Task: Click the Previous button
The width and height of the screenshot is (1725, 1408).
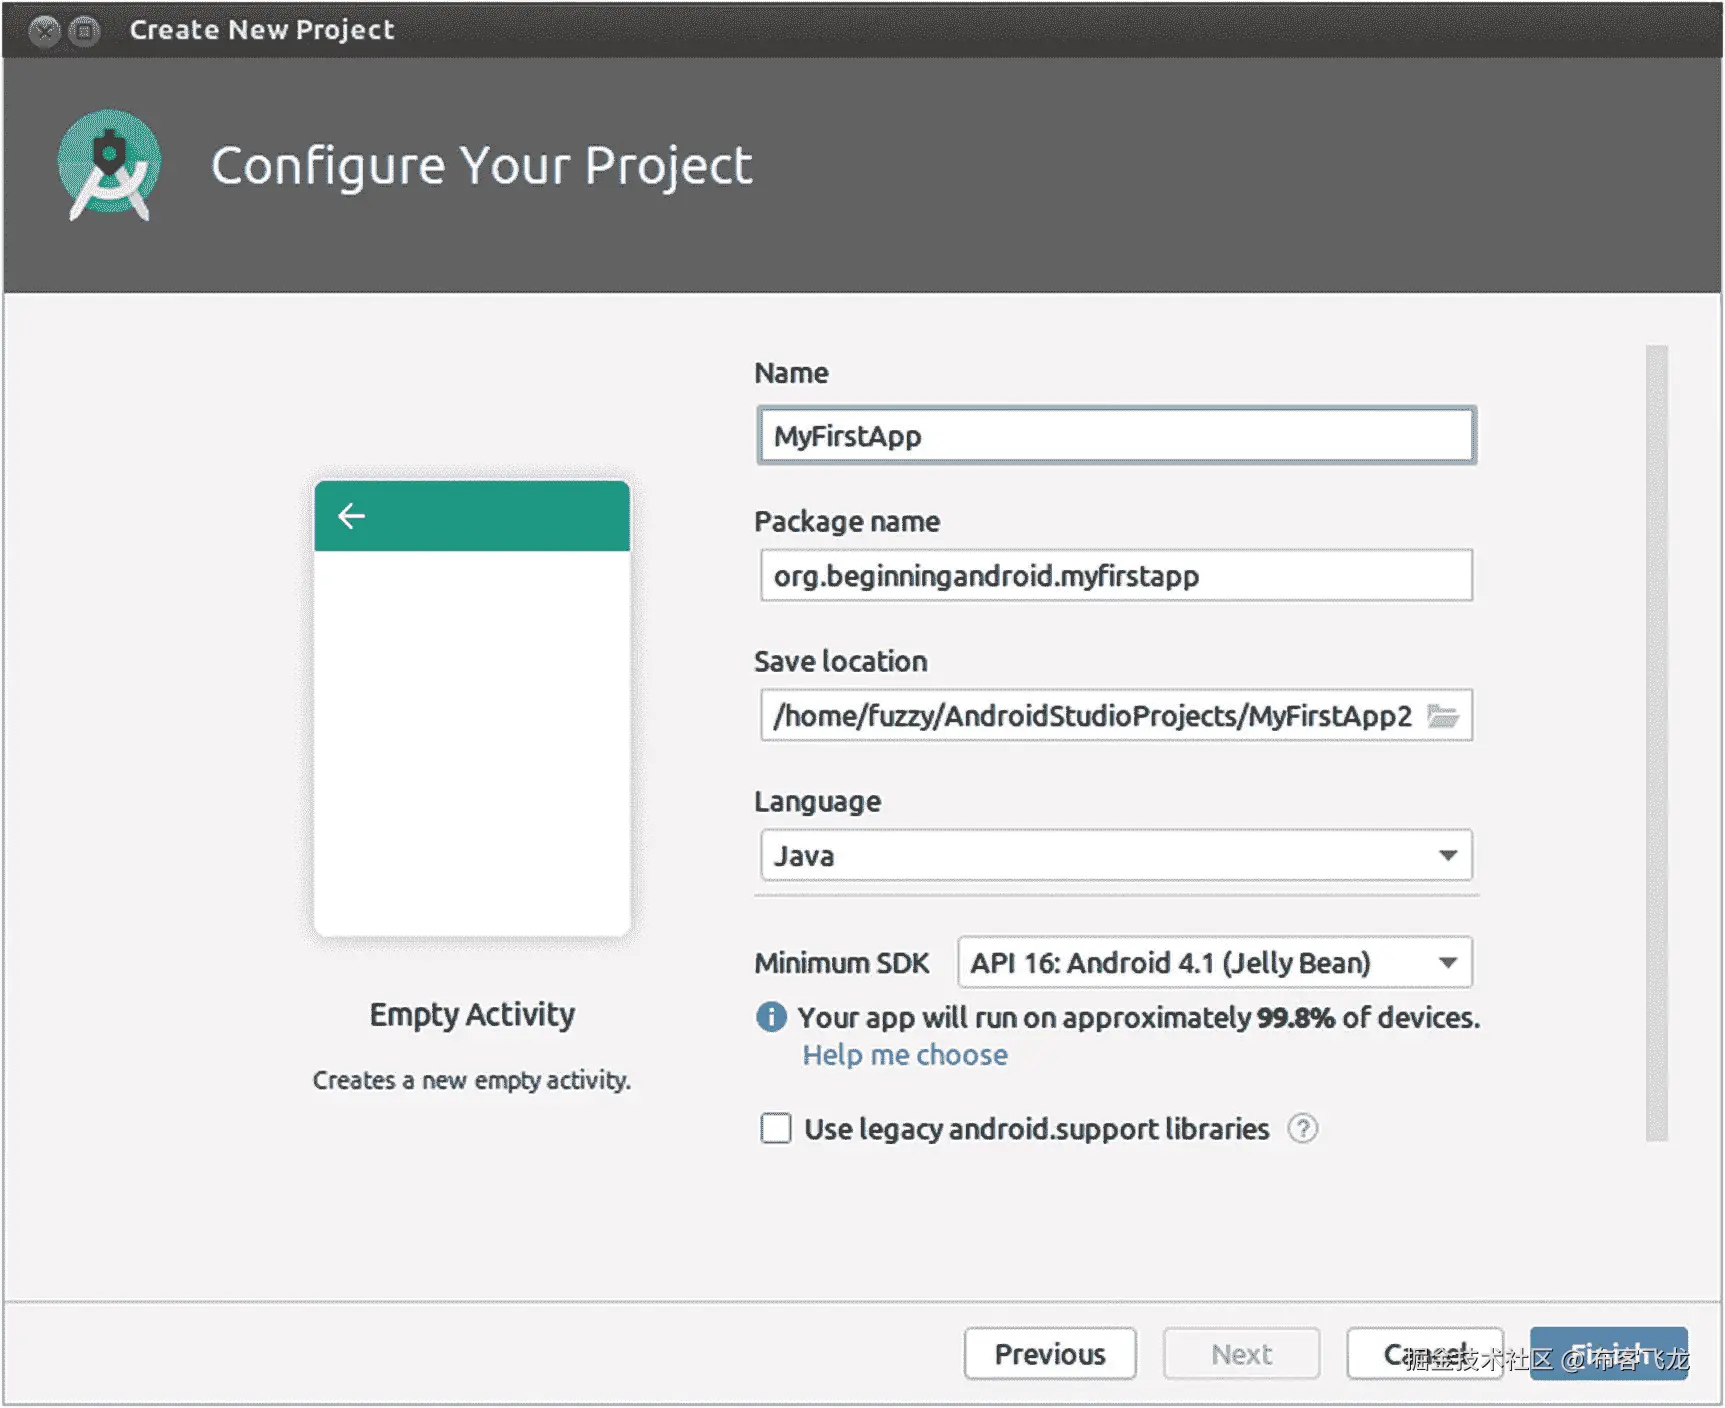Action: pyautogui.click(x=1049, y=1354)
